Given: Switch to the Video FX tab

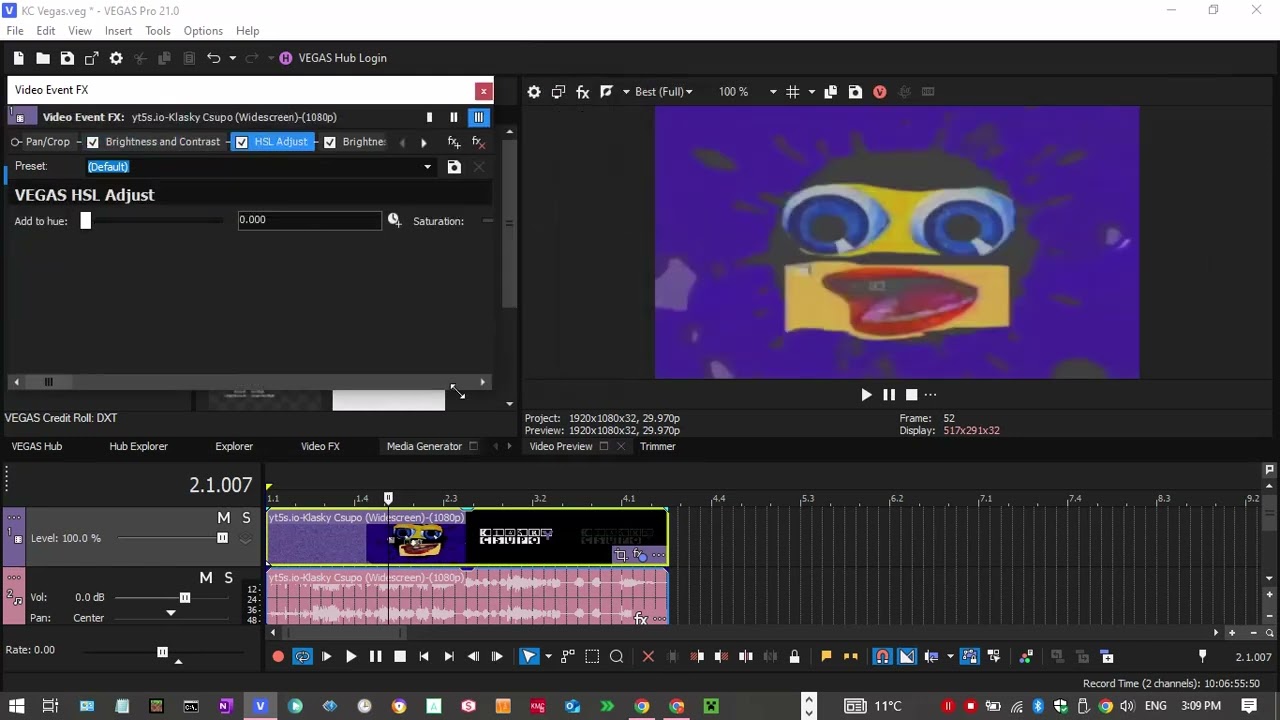Looking at the screenshot, I should coord(320,447).
